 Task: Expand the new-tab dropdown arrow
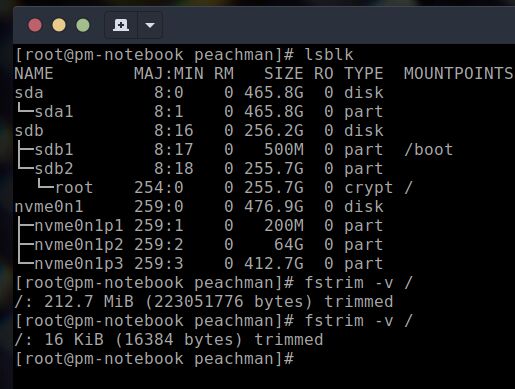[x=150, y=25]
